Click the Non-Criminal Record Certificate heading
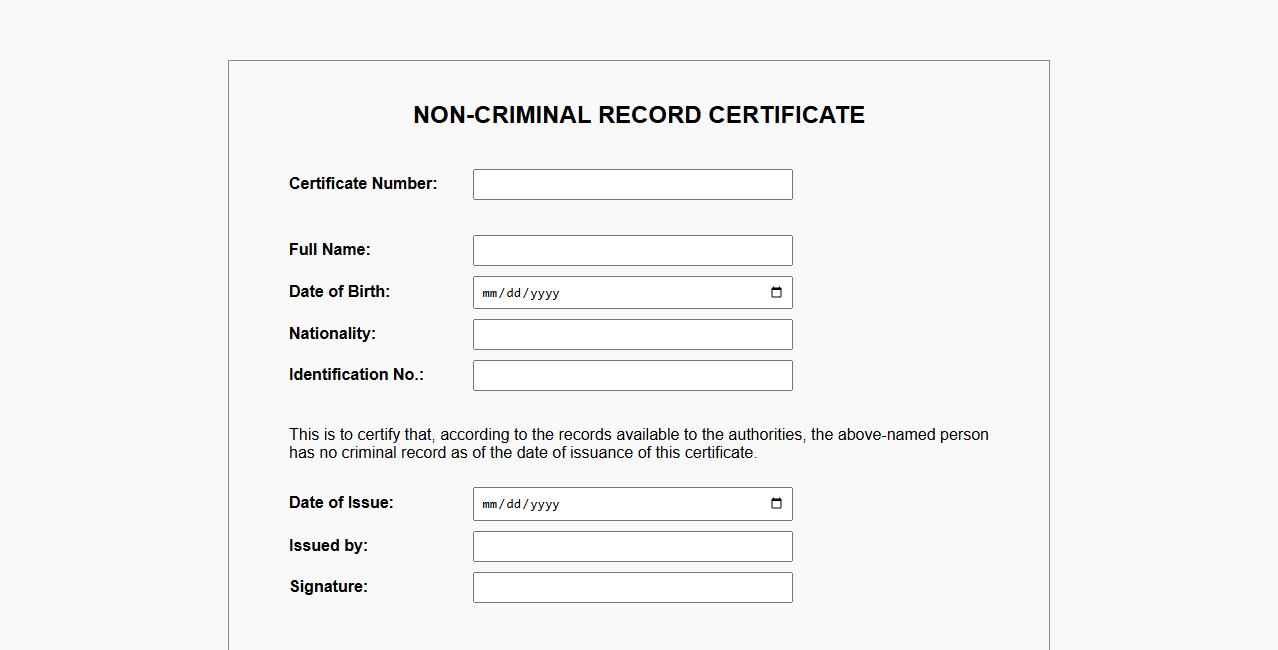The height and width of the screenshot is (650, 1278). (639, 115)
